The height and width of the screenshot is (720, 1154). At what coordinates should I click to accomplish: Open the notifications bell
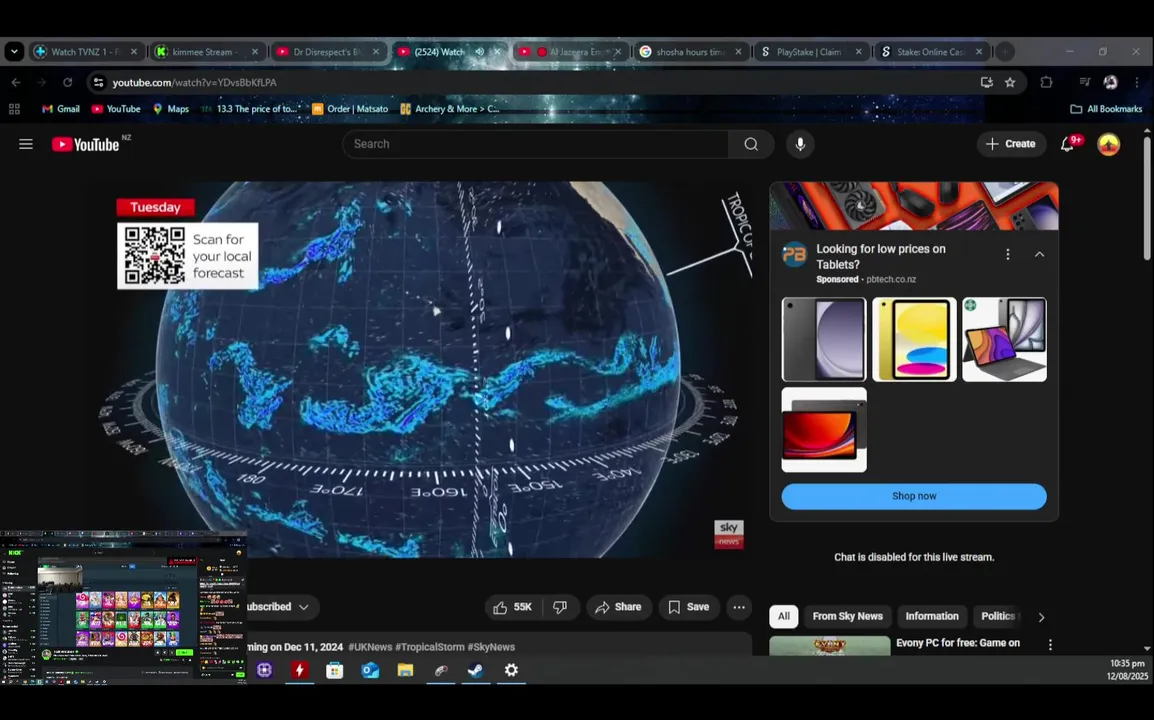tap(1068, 144)
